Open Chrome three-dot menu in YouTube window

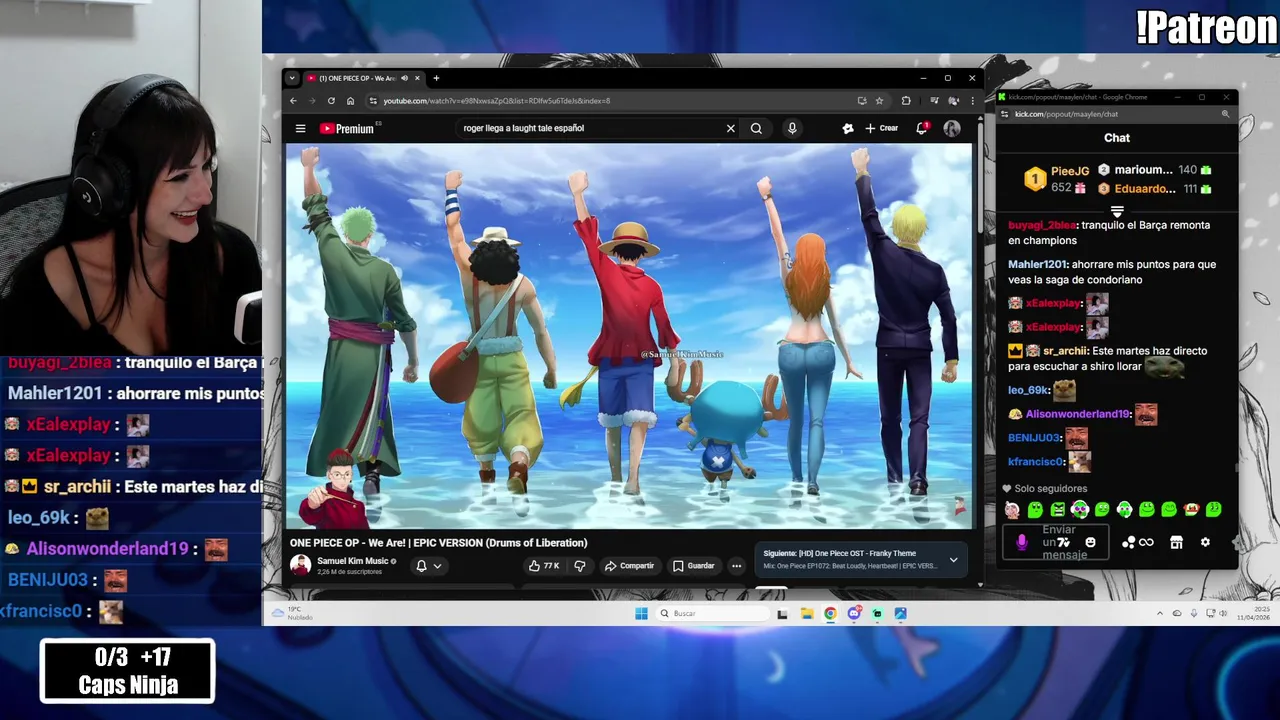pos(972,101)
